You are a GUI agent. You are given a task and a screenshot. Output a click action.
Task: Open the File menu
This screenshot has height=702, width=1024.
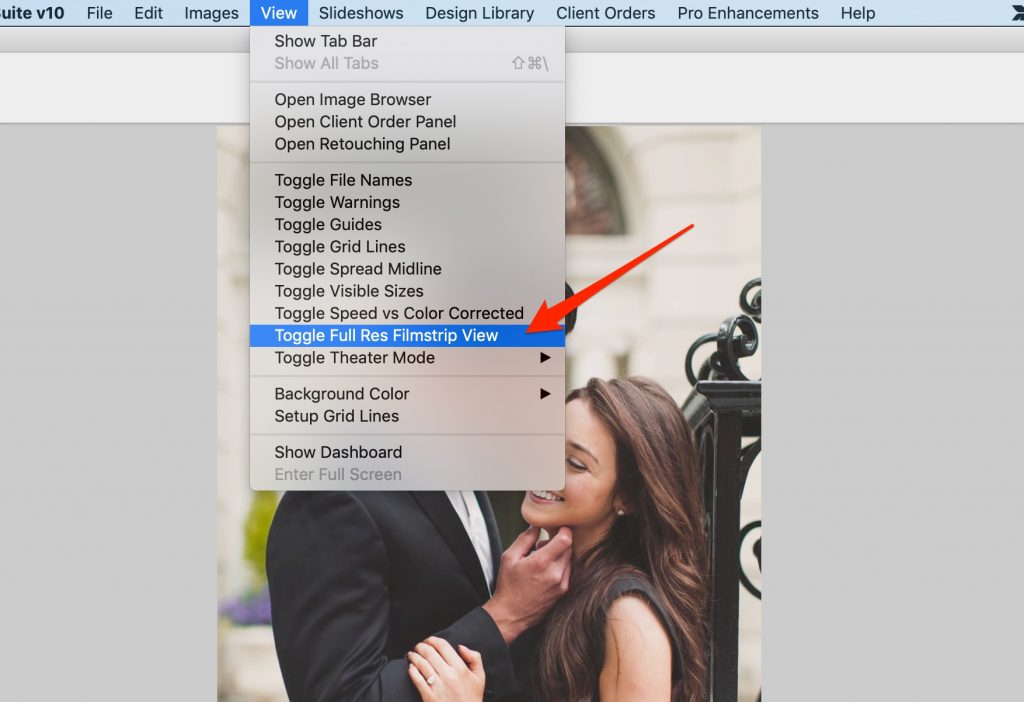99,13
